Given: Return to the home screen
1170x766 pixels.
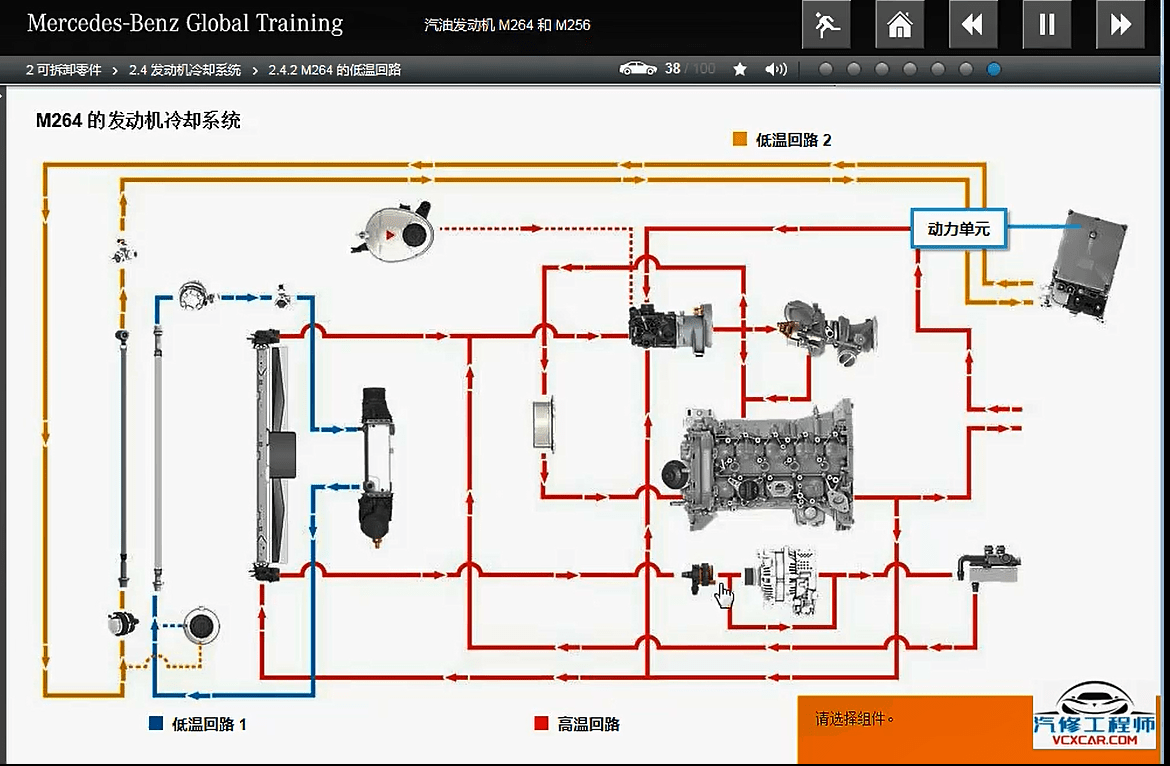Looking at the screenshot, I should (898, 24).
